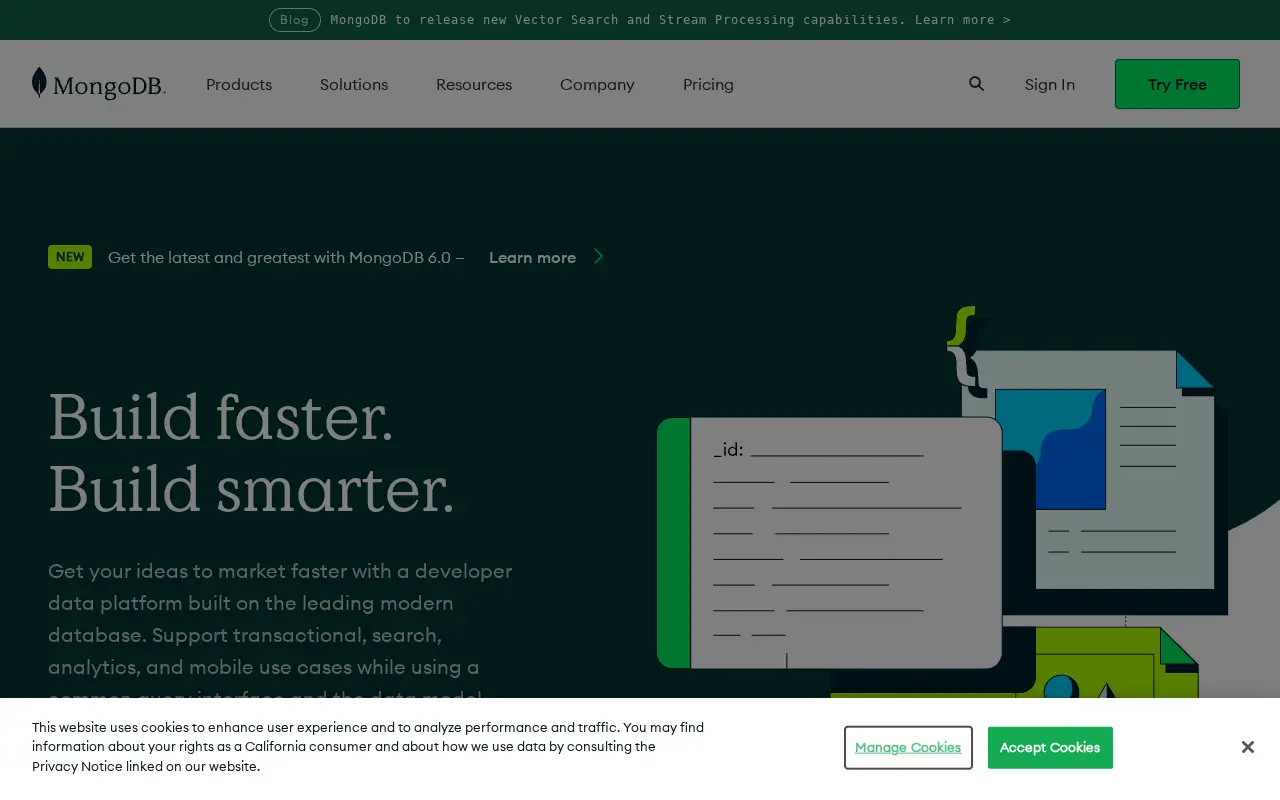
Task: Click 'Get the latest and greatest' text
Action: pyautogui.click(x=286, y=257)
